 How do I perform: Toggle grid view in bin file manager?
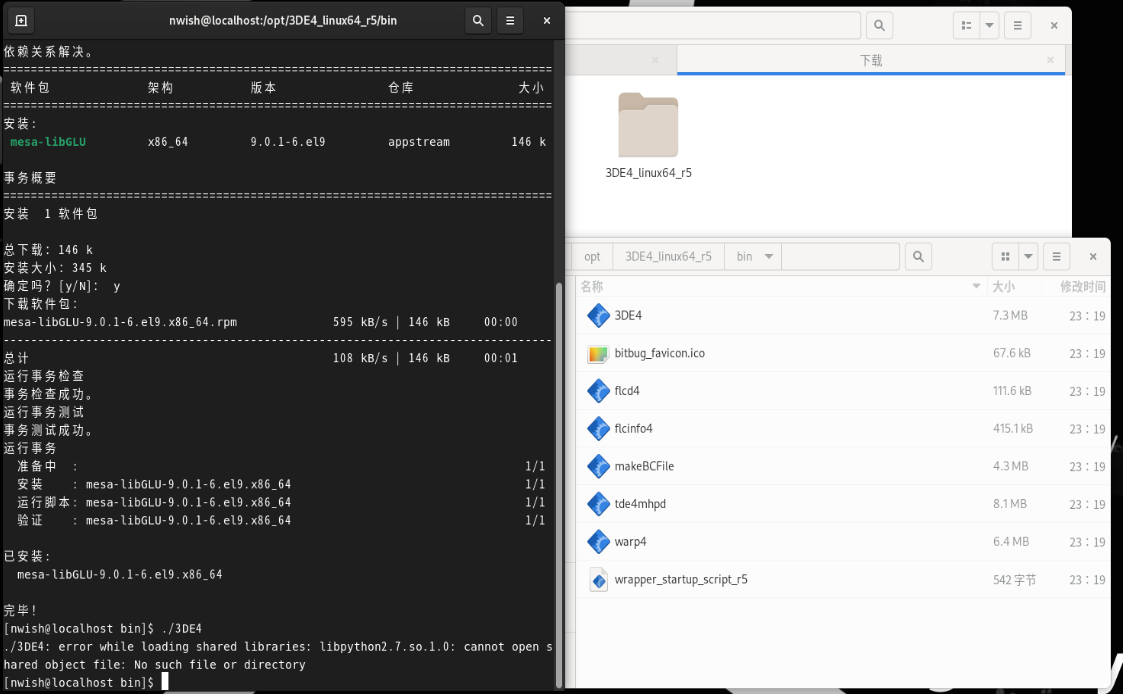click(1005, 257)
